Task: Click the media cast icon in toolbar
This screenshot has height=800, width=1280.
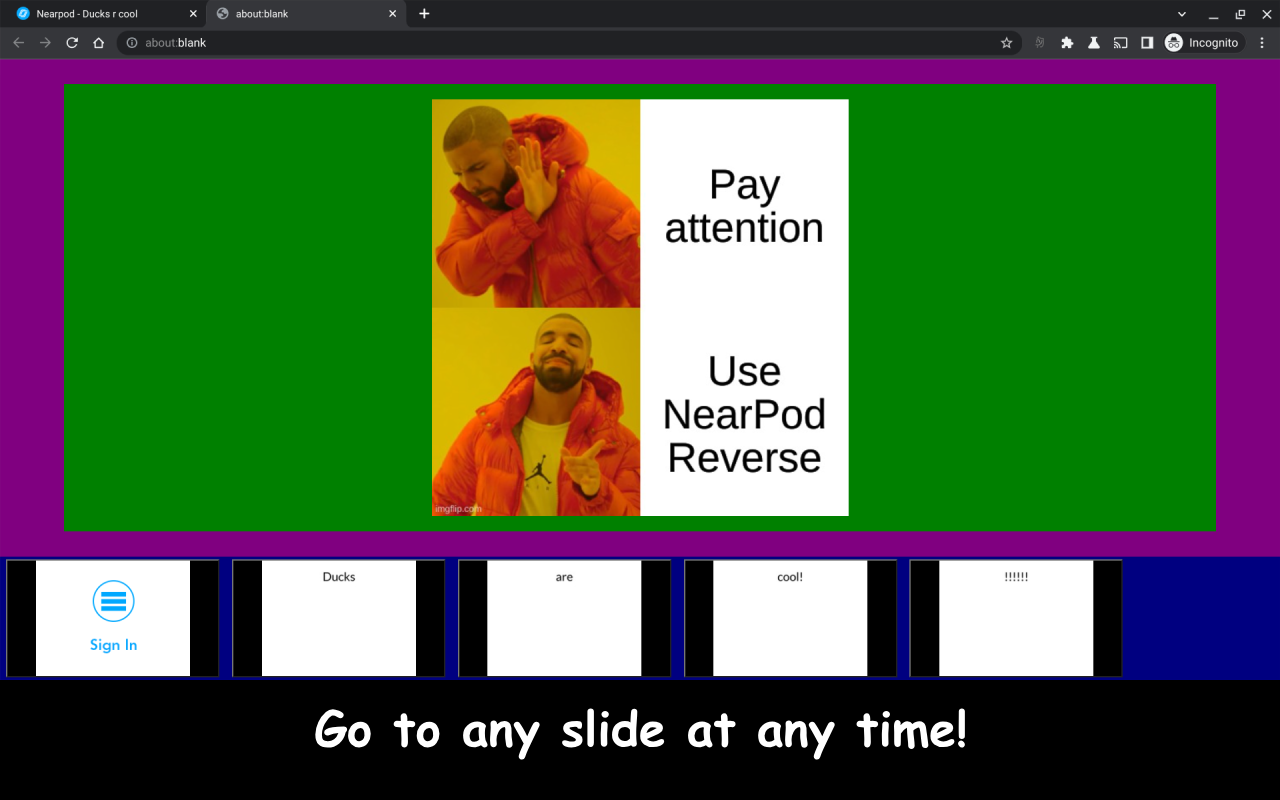Action: click(1121, 43)
